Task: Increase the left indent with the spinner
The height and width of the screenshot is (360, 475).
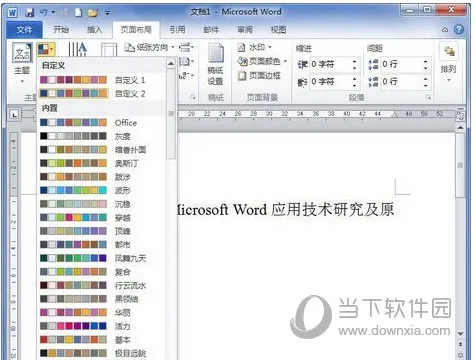Action: click(354, 61)
